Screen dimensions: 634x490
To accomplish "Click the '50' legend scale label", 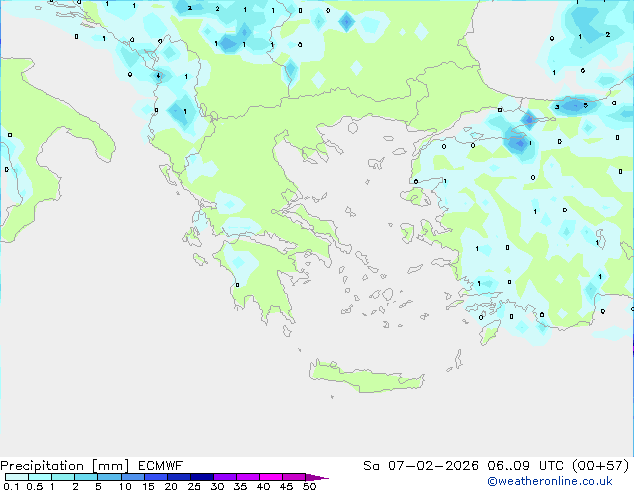I will [309, 486].
